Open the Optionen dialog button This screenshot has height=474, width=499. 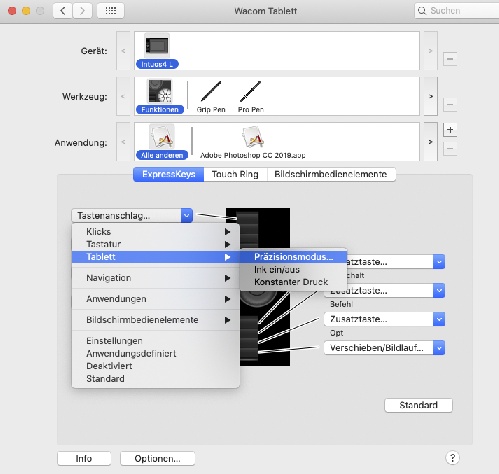(157, 459)
